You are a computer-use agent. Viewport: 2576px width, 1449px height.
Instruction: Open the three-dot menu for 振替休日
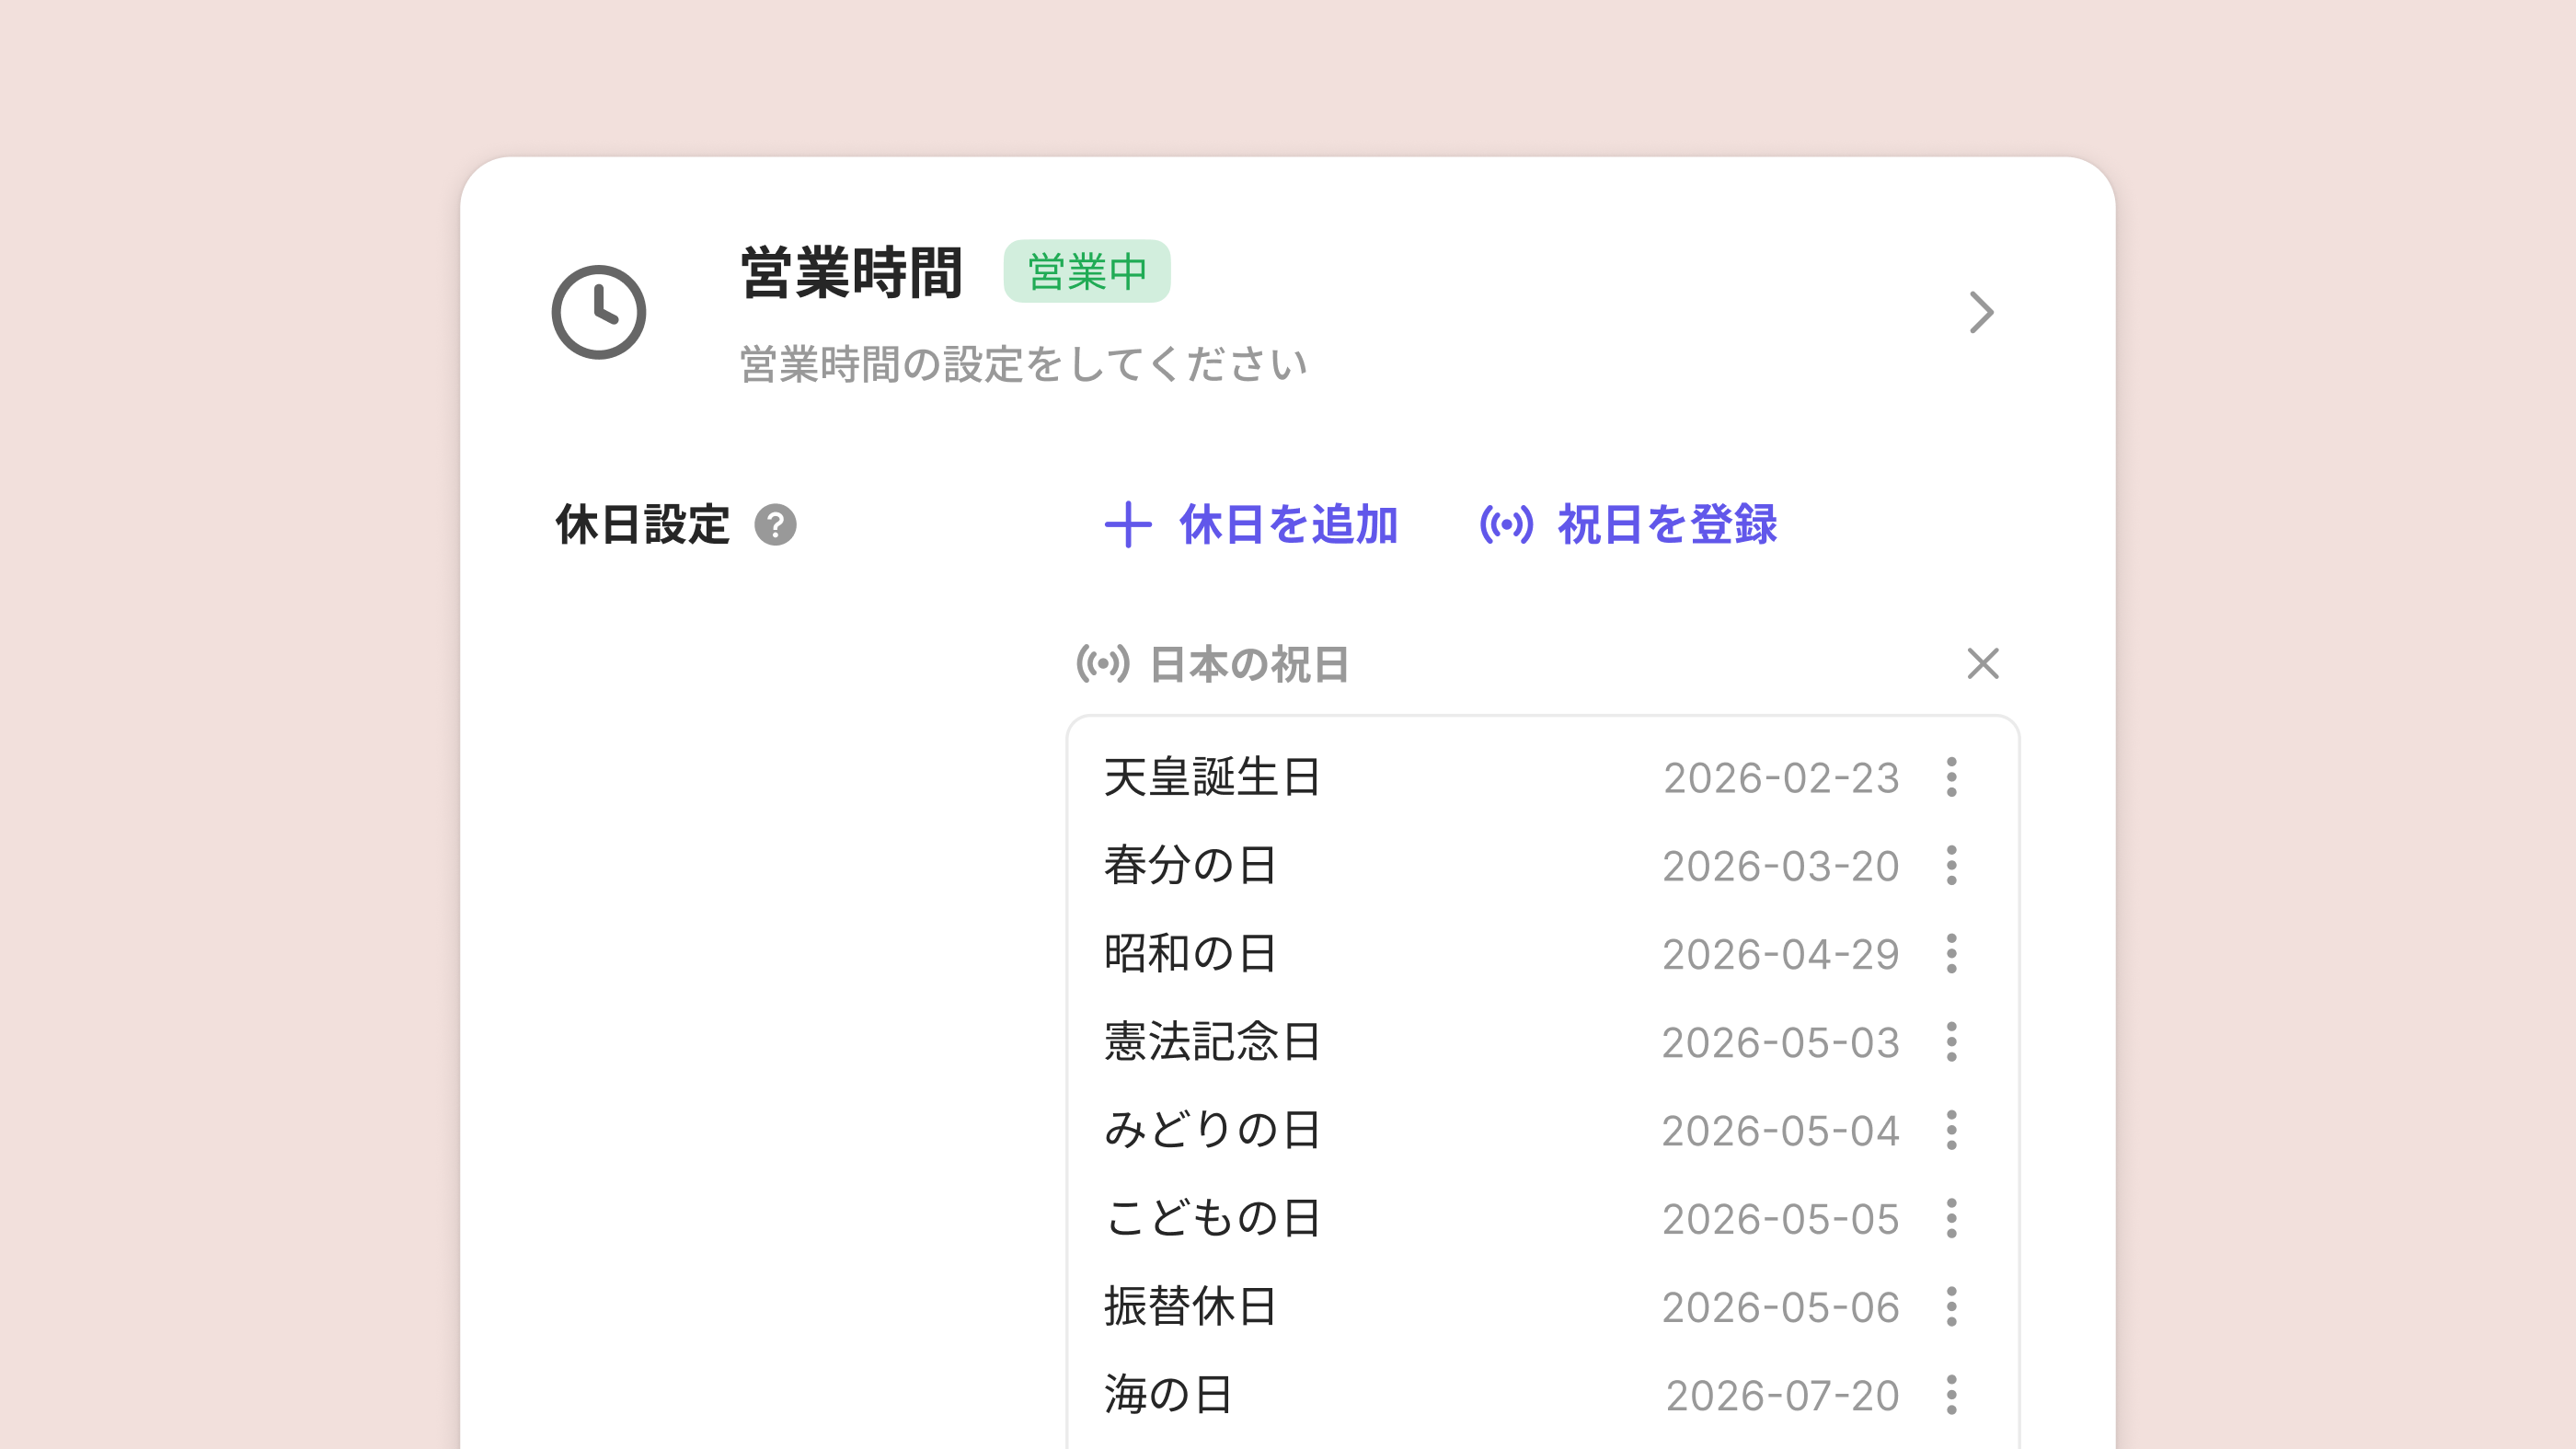tap(1951, 1306)
